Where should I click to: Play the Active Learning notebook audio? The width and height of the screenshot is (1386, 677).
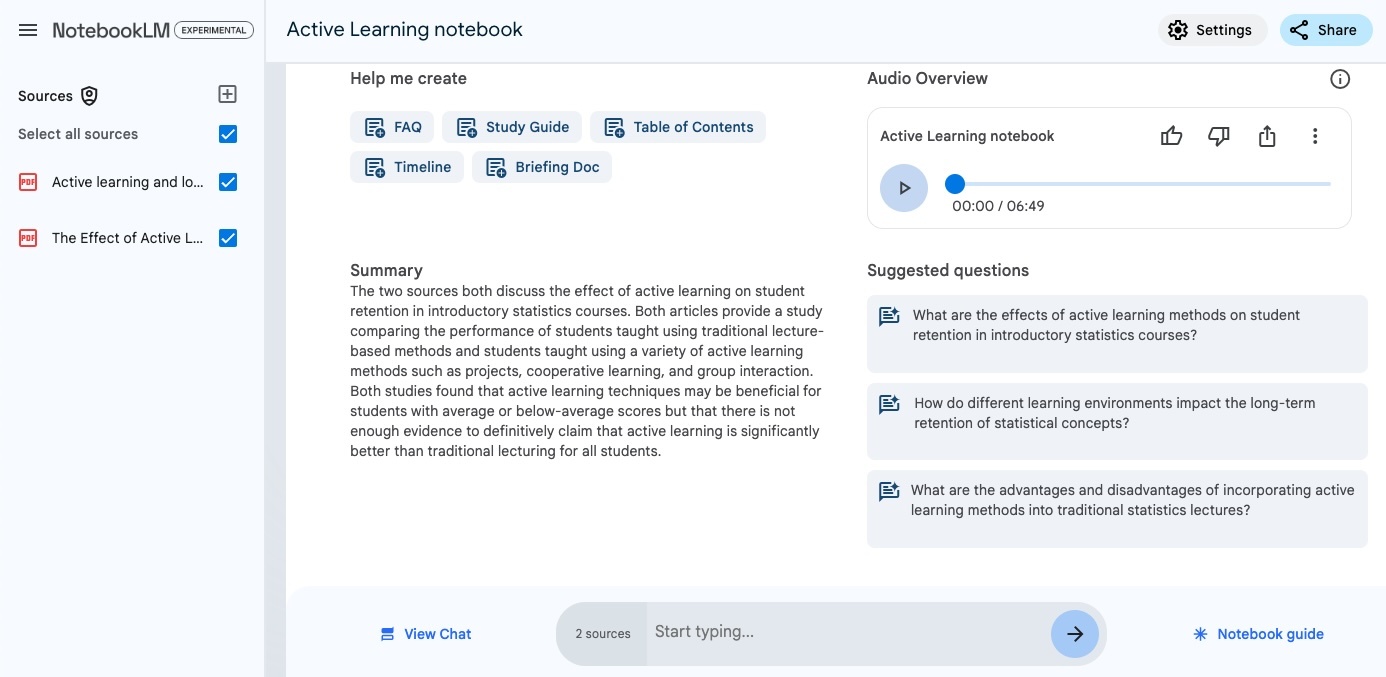904,188
